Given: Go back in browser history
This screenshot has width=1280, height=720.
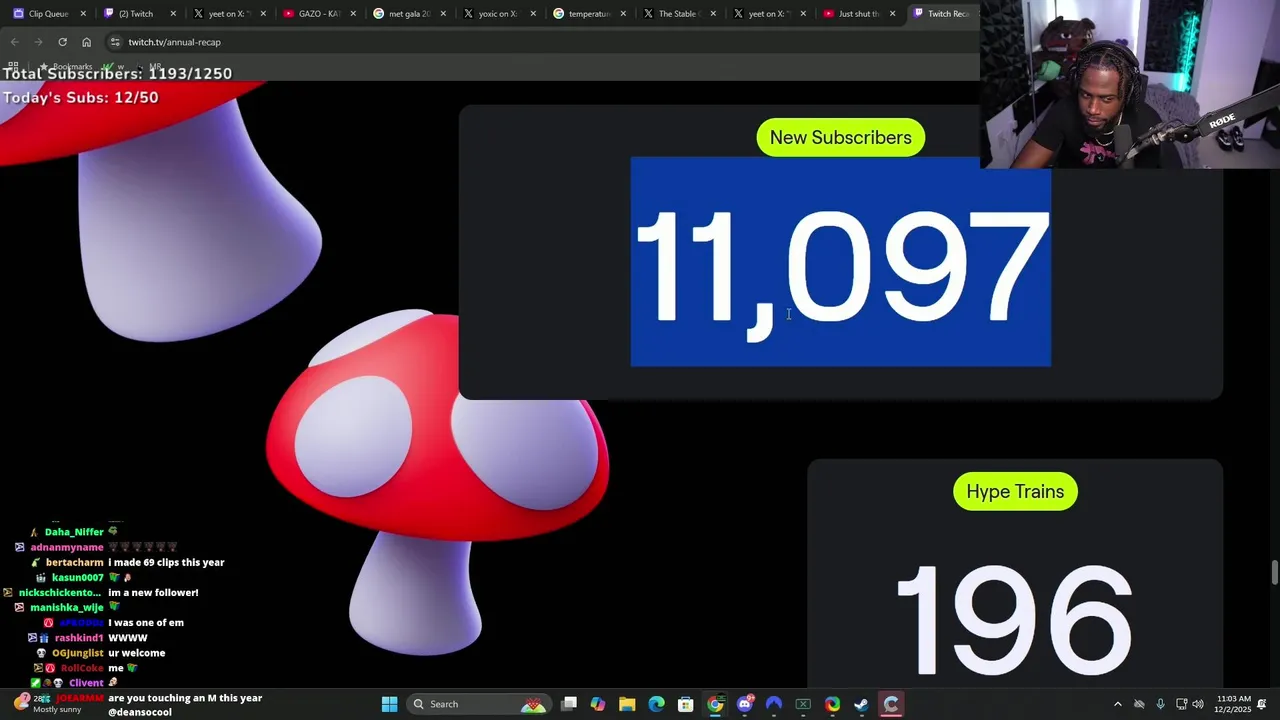Looking at the screenshot, I should click(14, 42).
